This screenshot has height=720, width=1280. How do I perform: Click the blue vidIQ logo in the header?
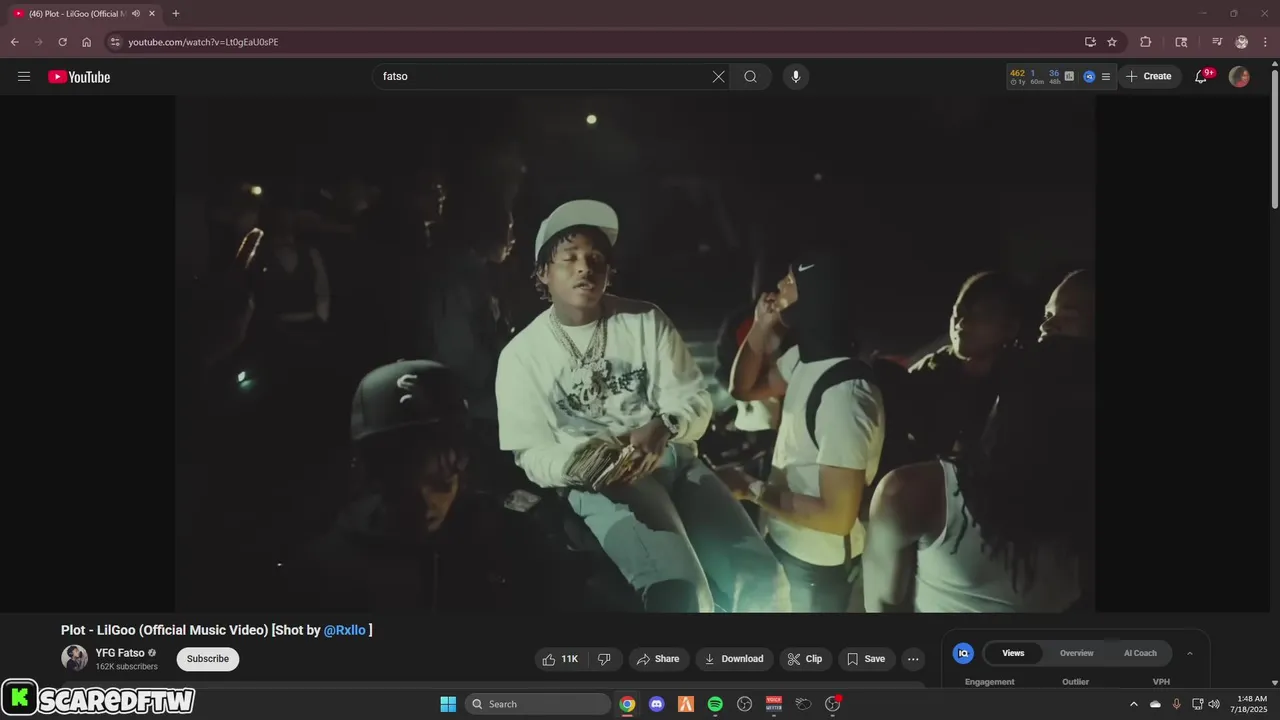(1089, 76)
